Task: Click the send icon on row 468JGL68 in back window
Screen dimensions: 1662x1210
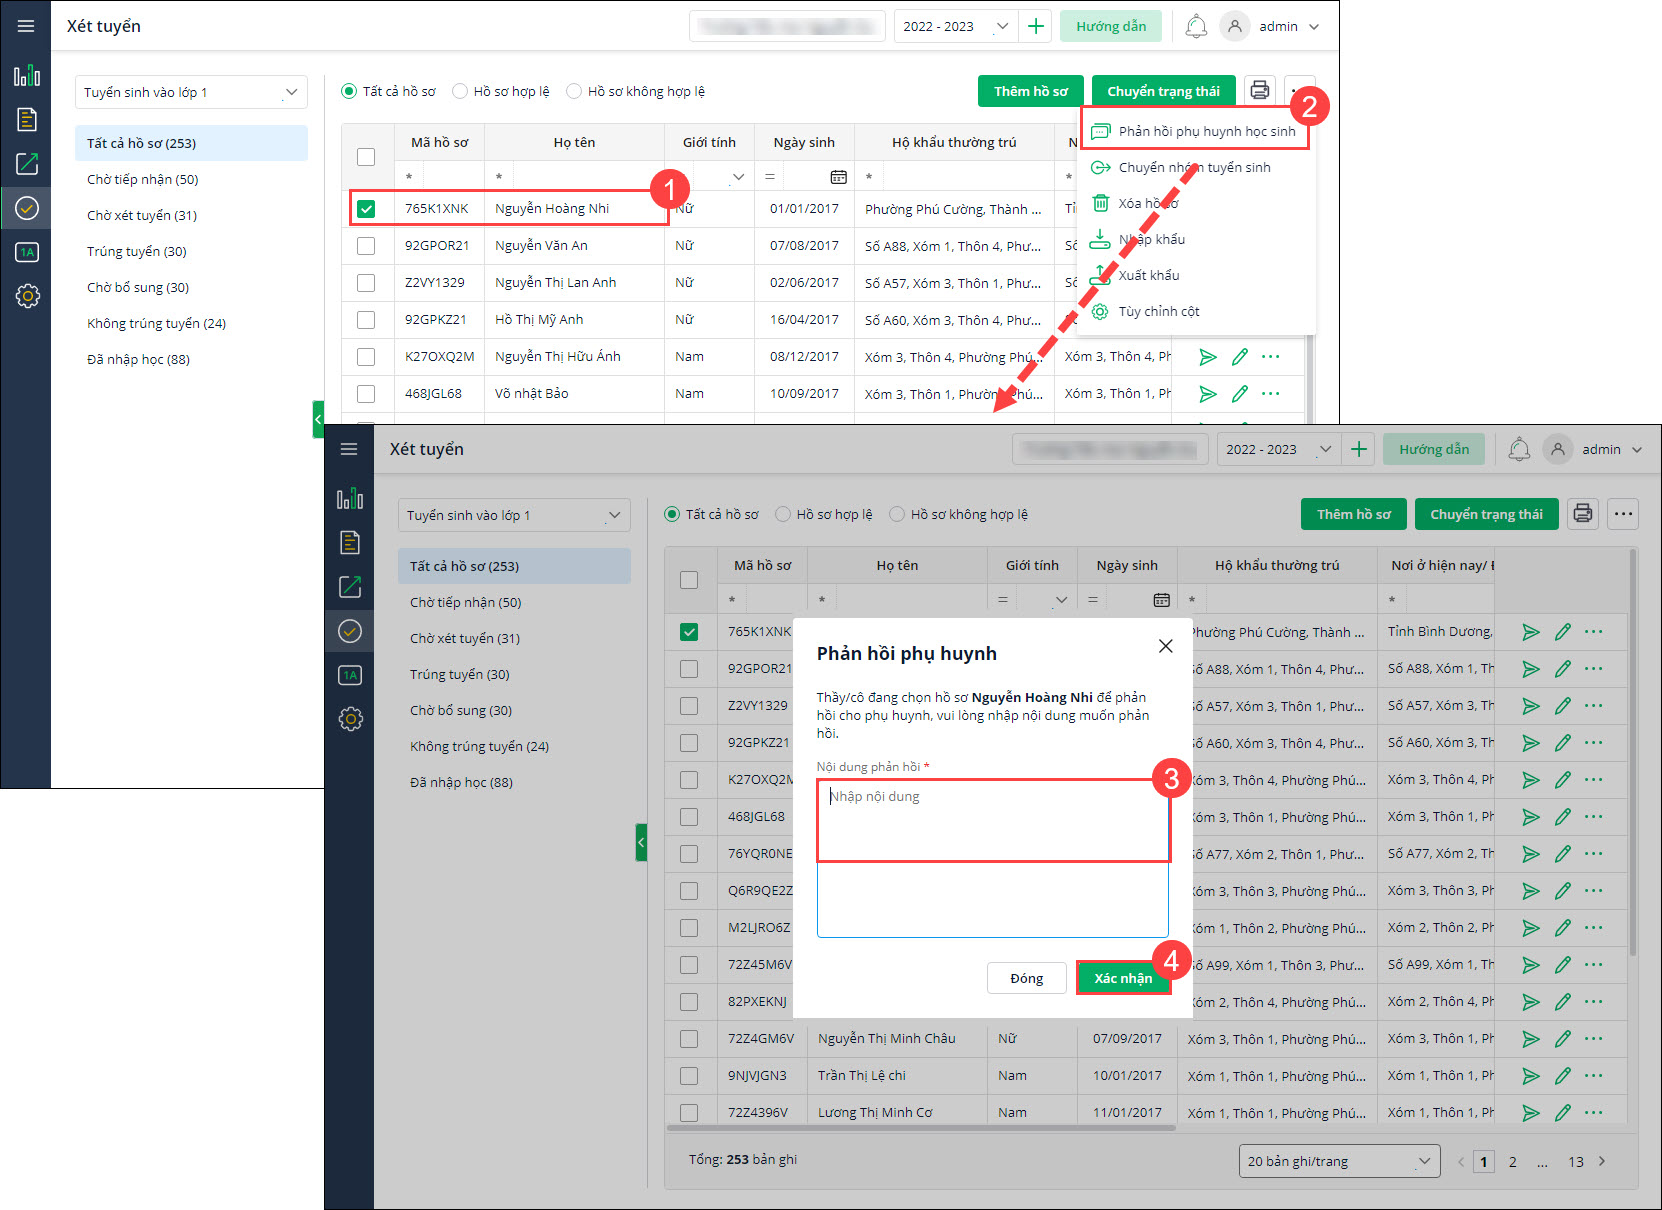Action: (1208, 394)
